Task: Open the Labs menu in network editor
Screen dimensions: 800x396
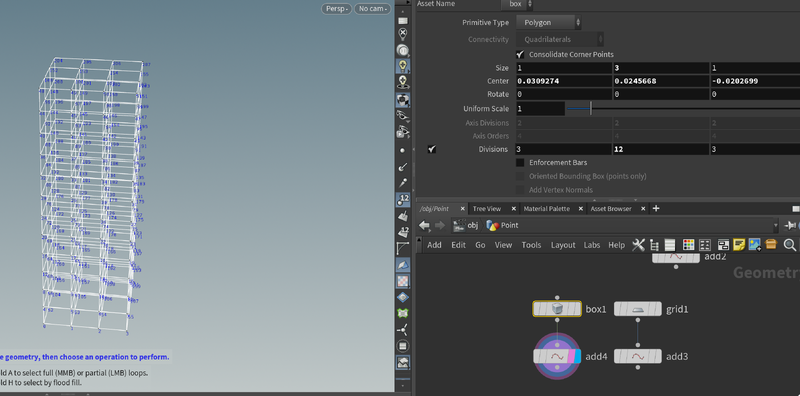Action: pos(592,245)
